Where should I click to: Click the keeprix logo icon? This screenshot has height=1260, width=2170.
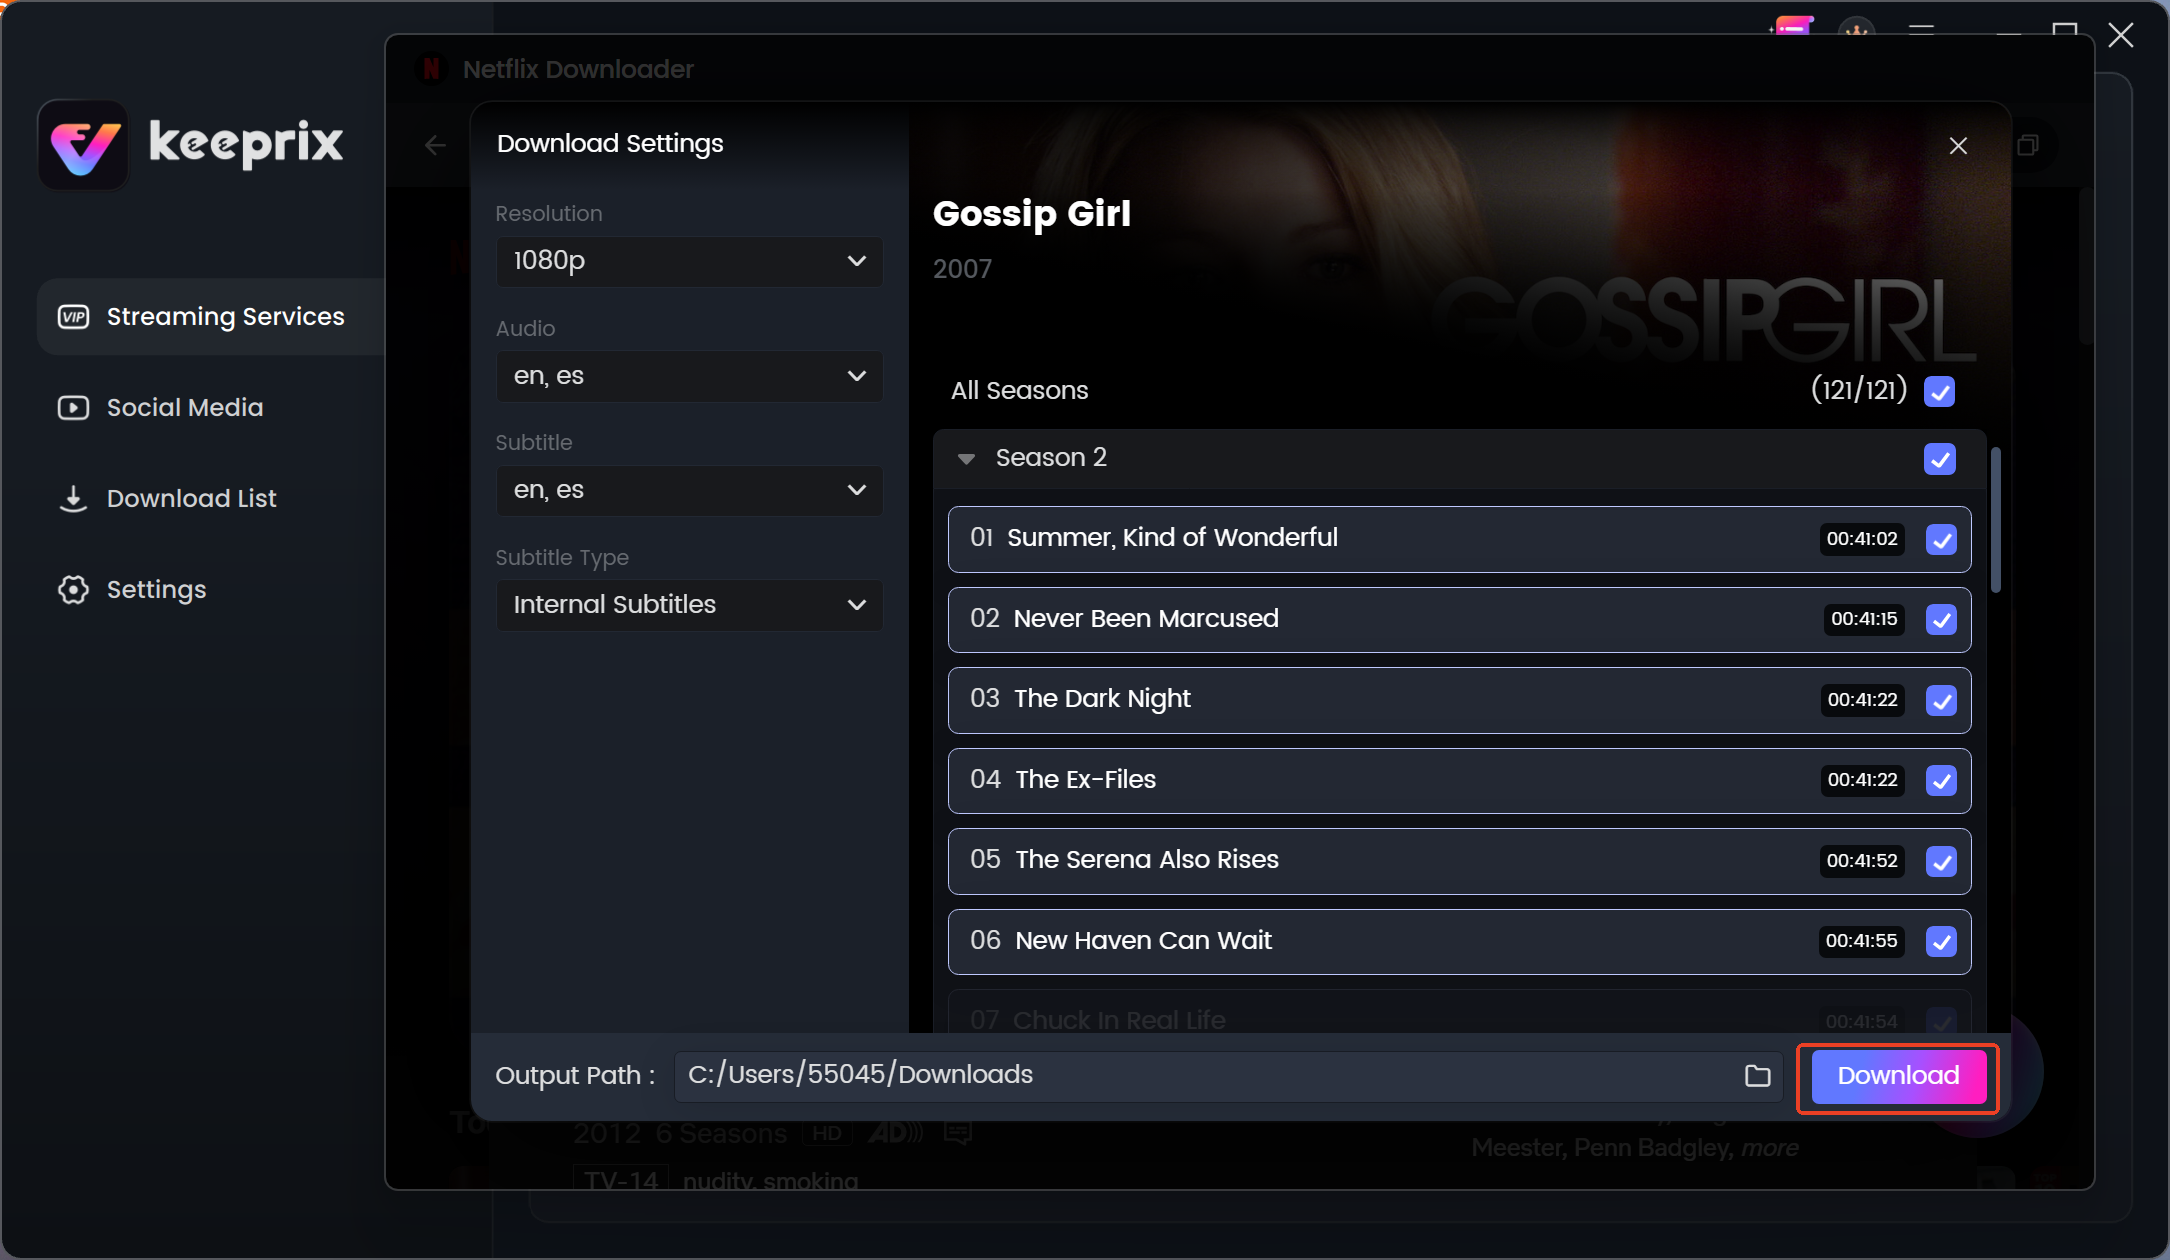(84, 145)
